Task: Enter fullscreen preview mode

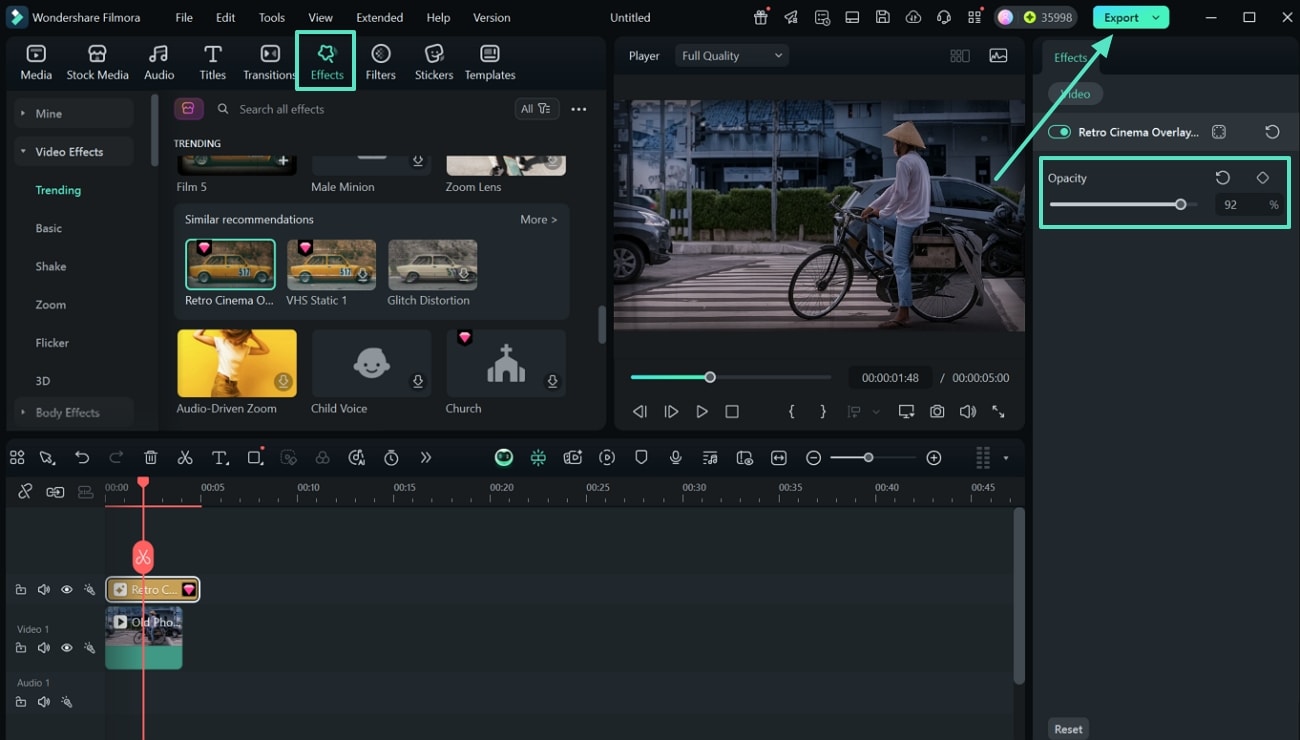Action: (998, 411)
